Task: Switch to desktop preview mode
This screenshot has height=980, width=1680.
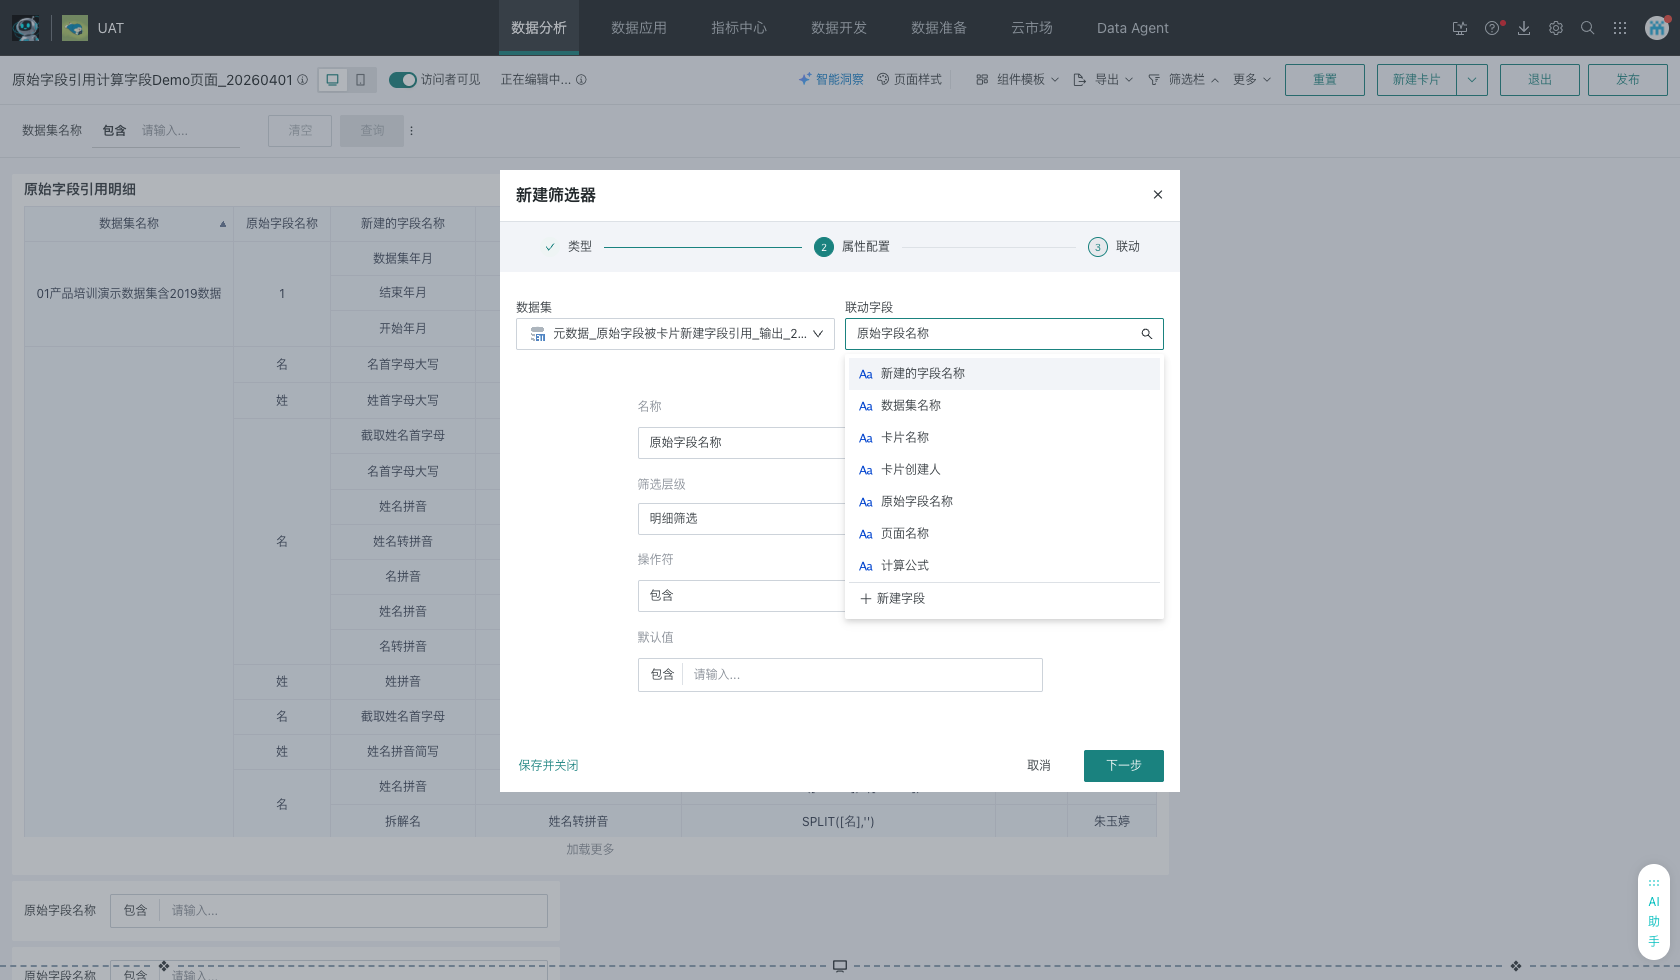Action: click(333, 79)
